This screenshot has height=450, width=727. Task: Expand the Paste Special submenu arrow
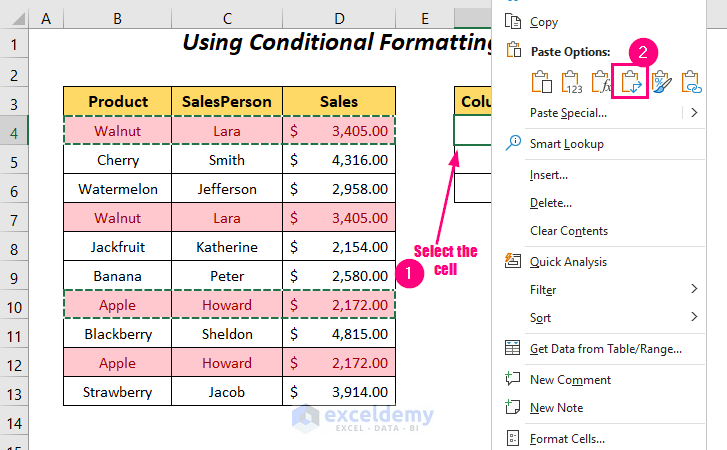pos(694,113)
